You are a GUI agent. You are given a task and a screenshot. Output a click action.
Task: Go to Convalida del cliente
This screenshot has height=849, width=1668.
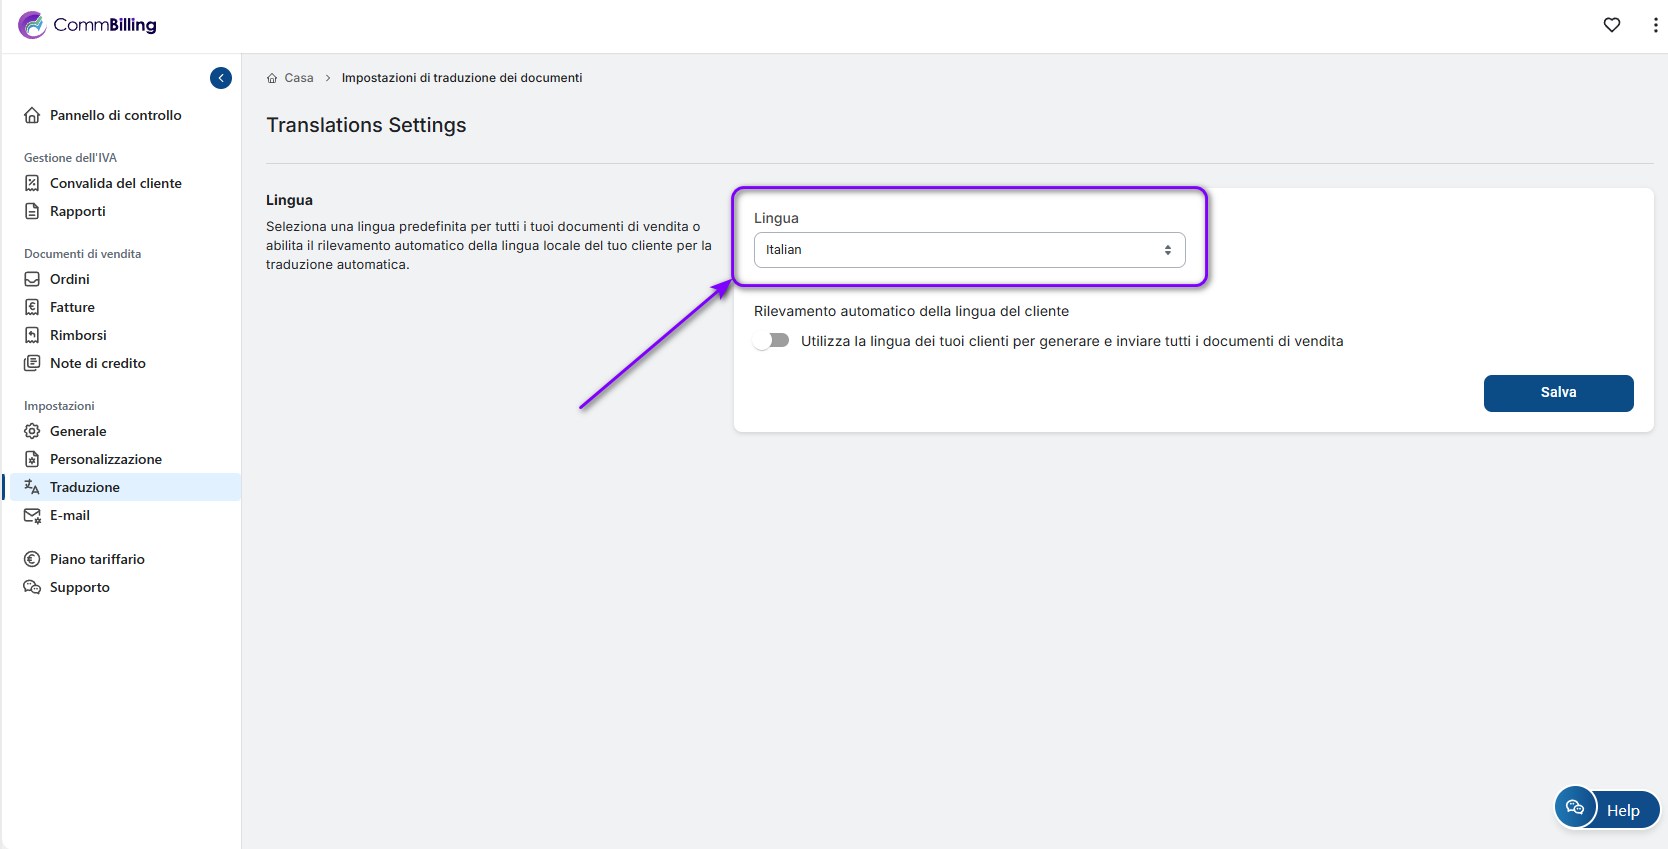[115, 183]
